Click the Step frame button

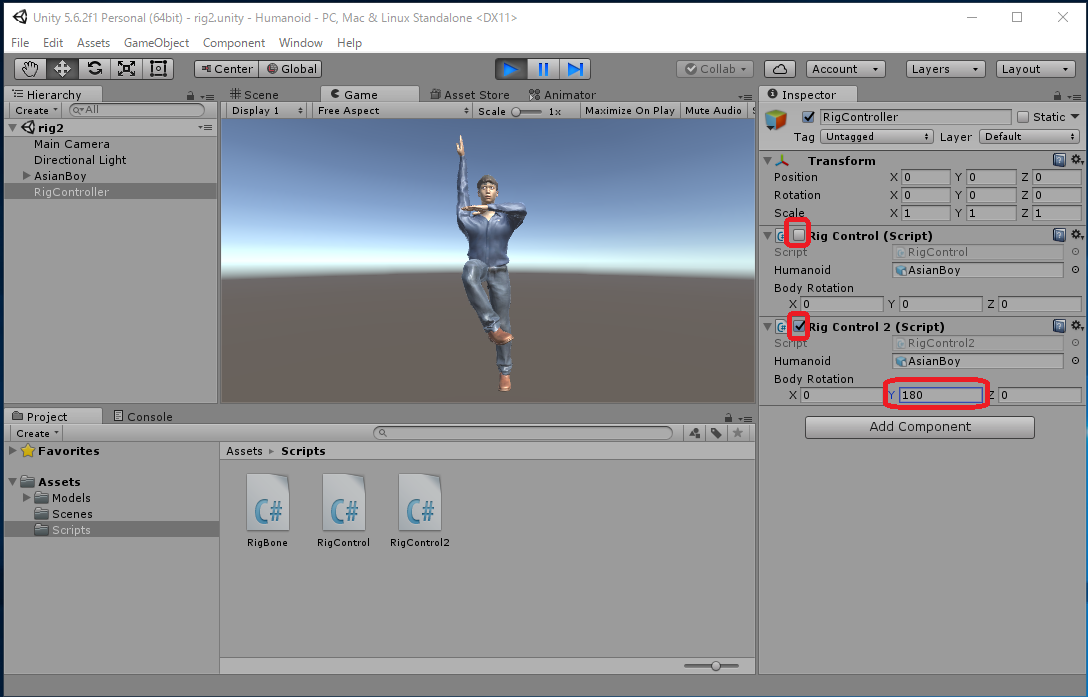coord(575,69)
